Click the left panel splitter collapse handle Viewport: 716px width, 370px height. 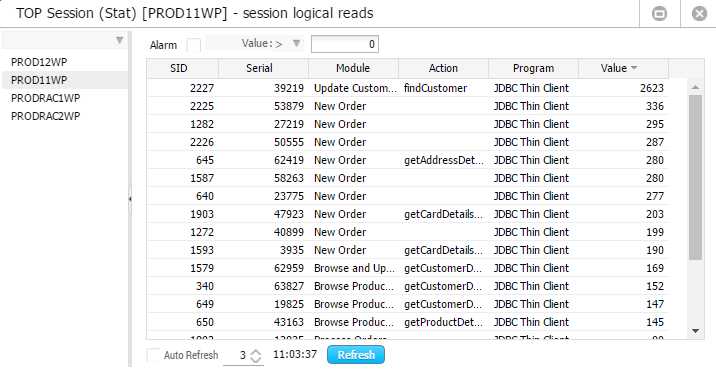[x=130, y=199]
